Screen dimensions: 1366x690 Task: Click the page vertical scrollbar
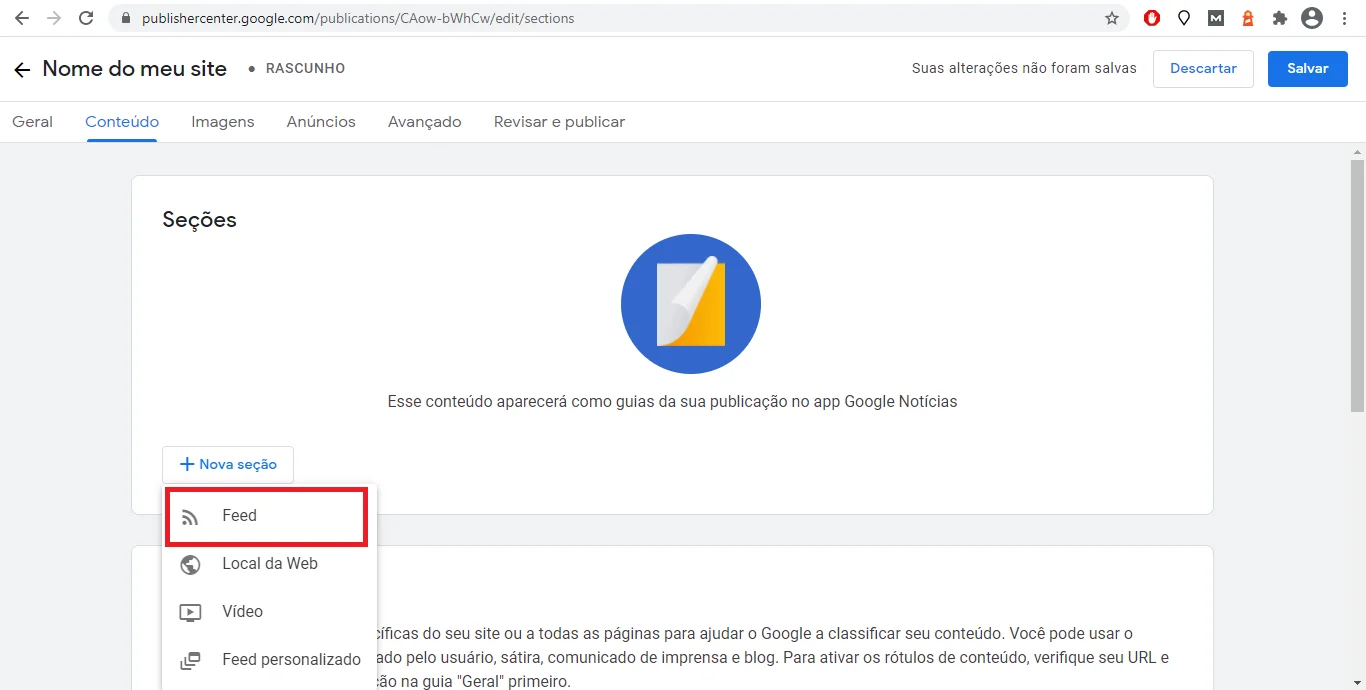point(1357,285)
